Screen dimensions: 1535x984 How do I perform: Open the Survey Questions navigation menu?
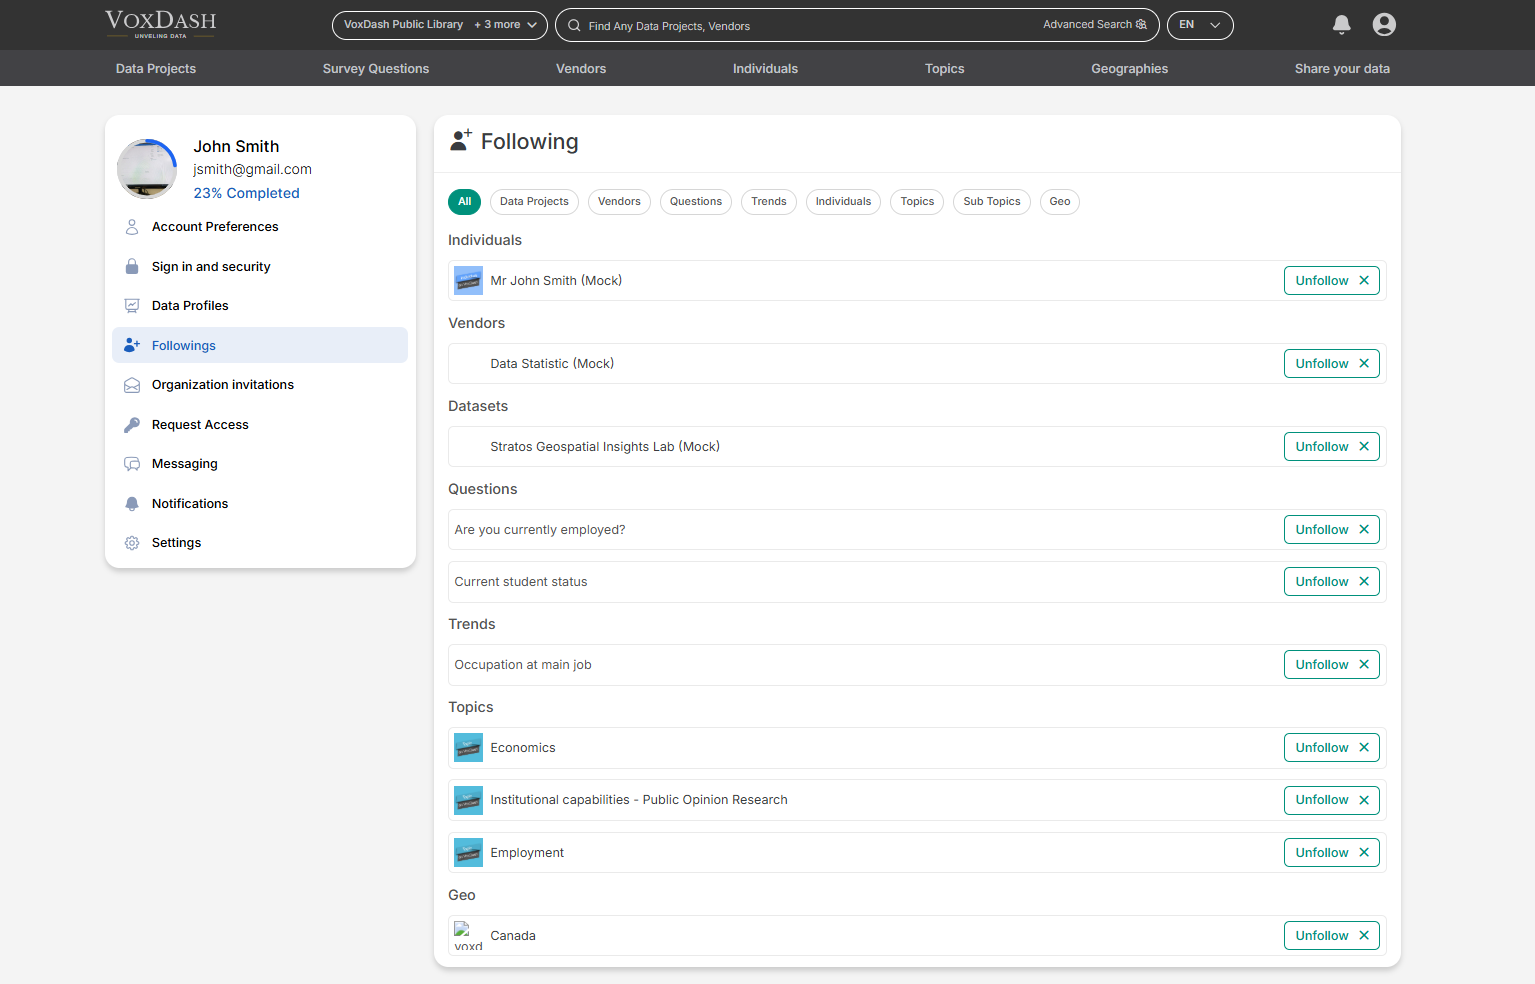376,69
